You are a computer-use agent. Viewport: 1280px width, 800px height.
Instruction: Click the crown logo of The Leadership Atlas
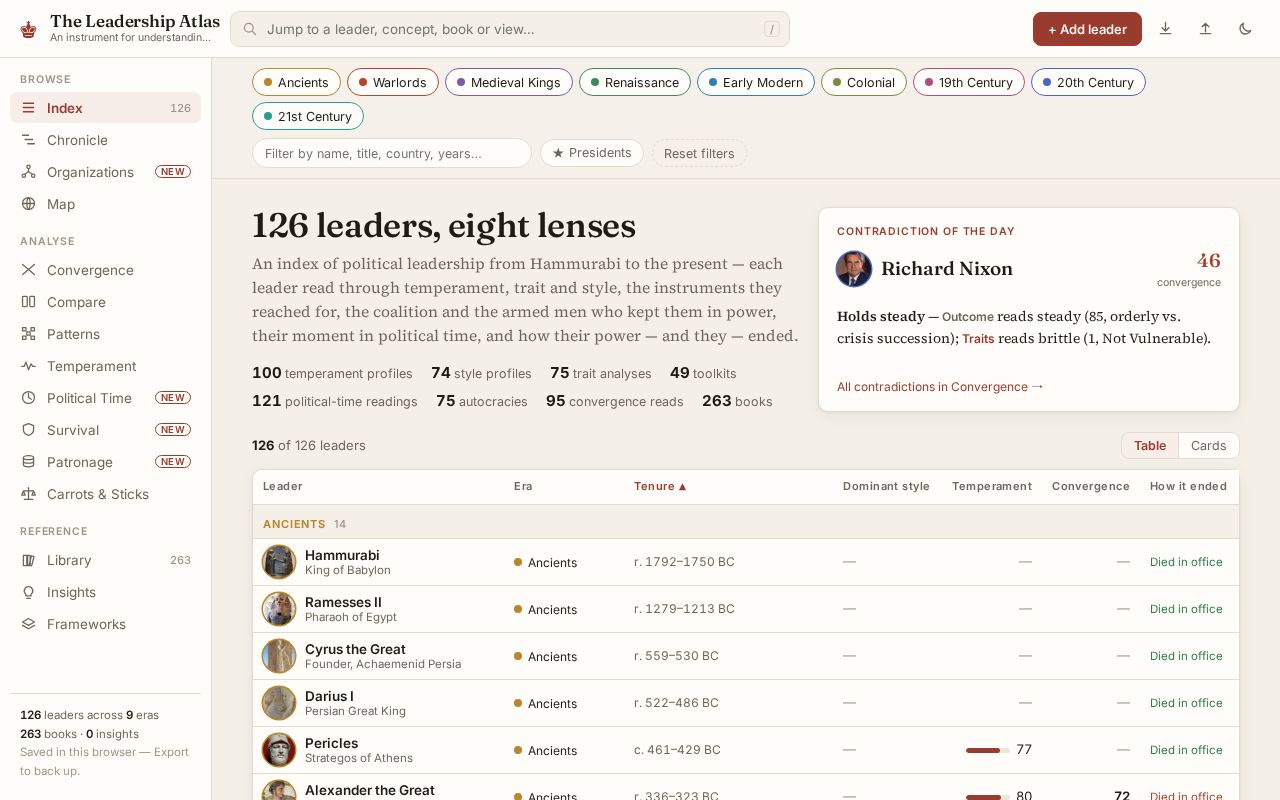click(28, 29)
